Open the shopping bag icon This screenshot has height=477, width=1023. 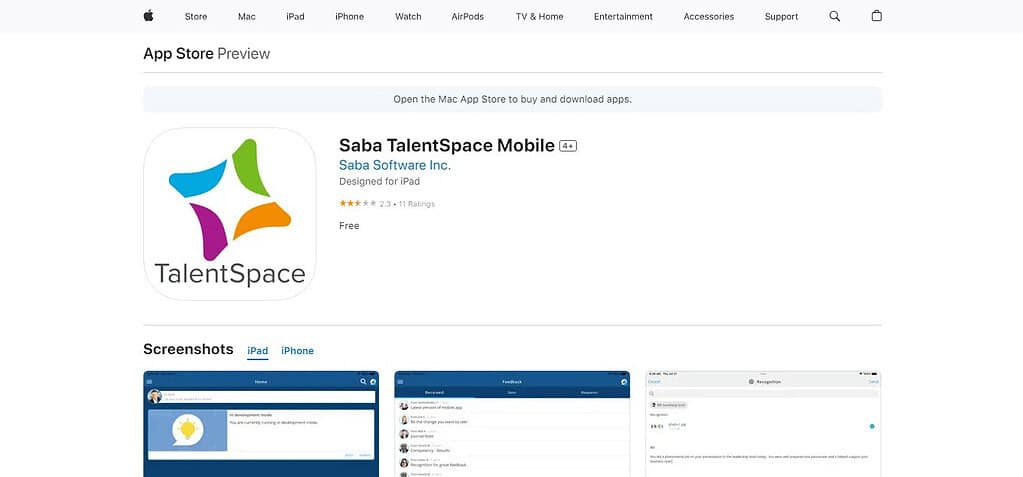click(x=876, y=16)
